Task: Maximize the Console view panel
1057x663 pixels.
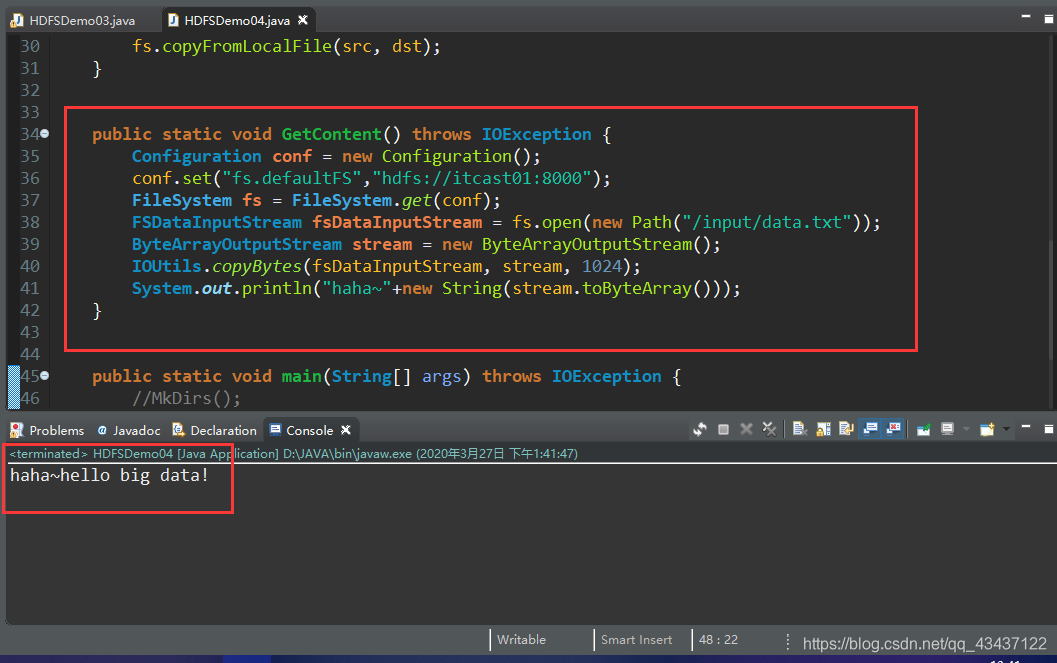Action: 1049,429
